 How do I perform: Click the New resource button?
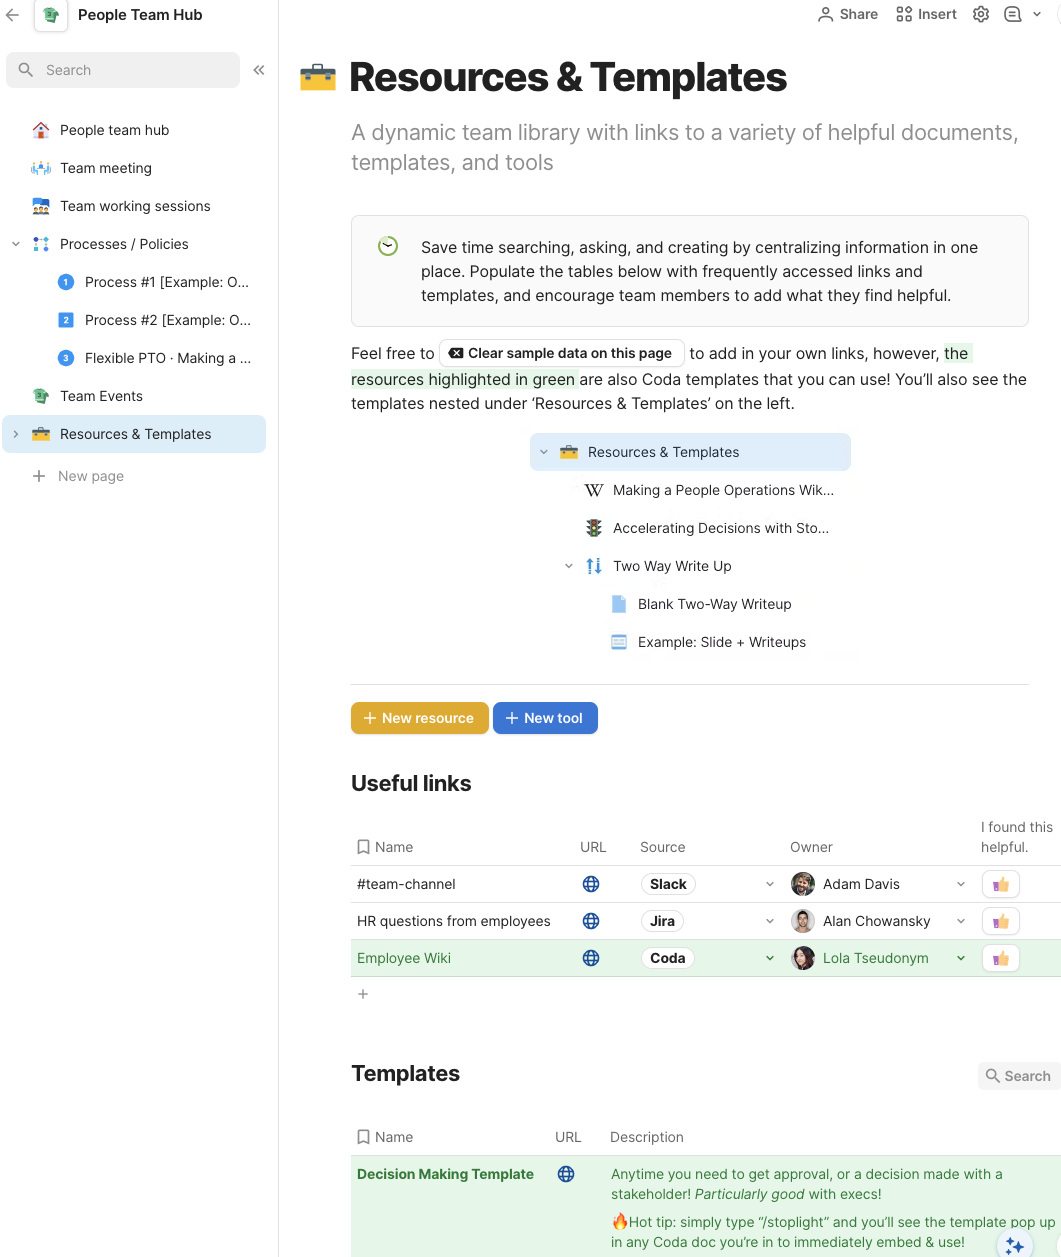pos(419,718)
